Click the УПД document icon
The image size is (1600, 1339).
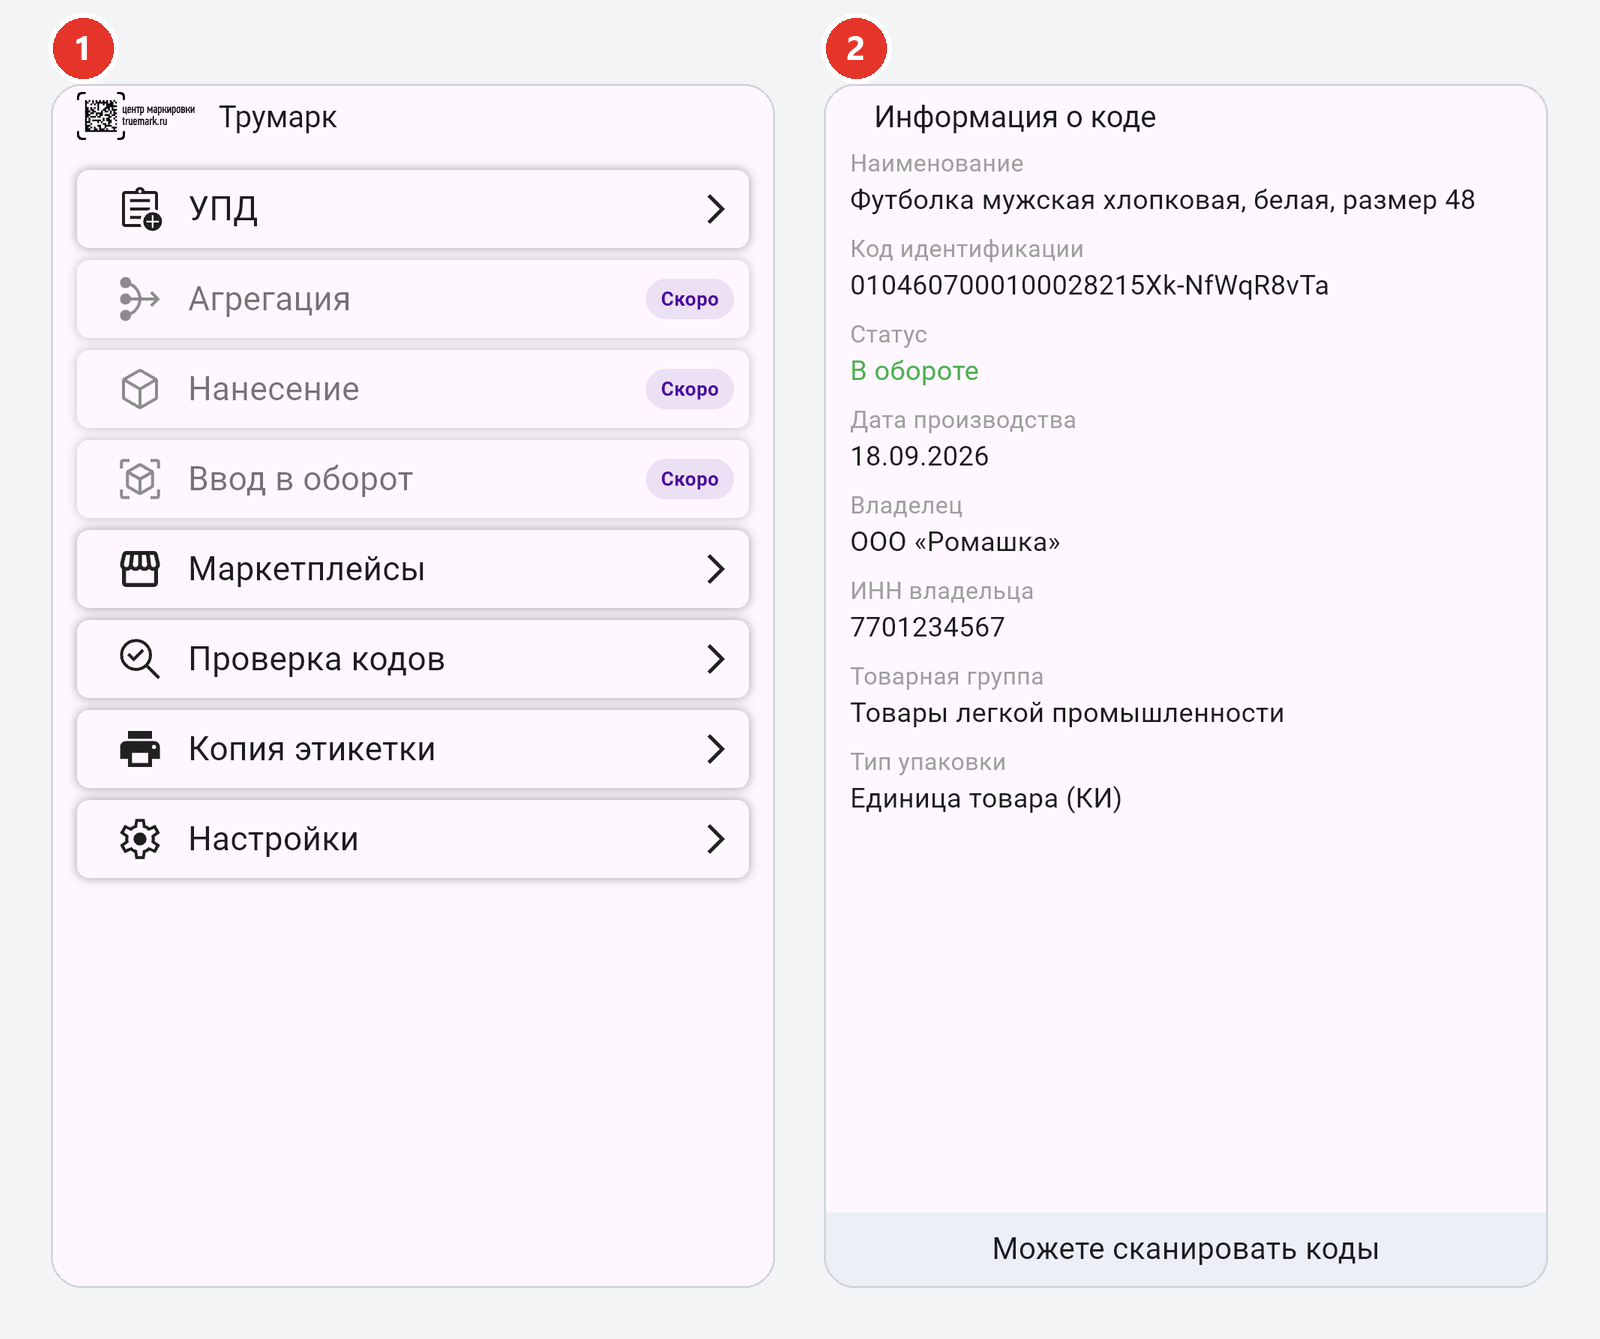click(x=141, y=209)
